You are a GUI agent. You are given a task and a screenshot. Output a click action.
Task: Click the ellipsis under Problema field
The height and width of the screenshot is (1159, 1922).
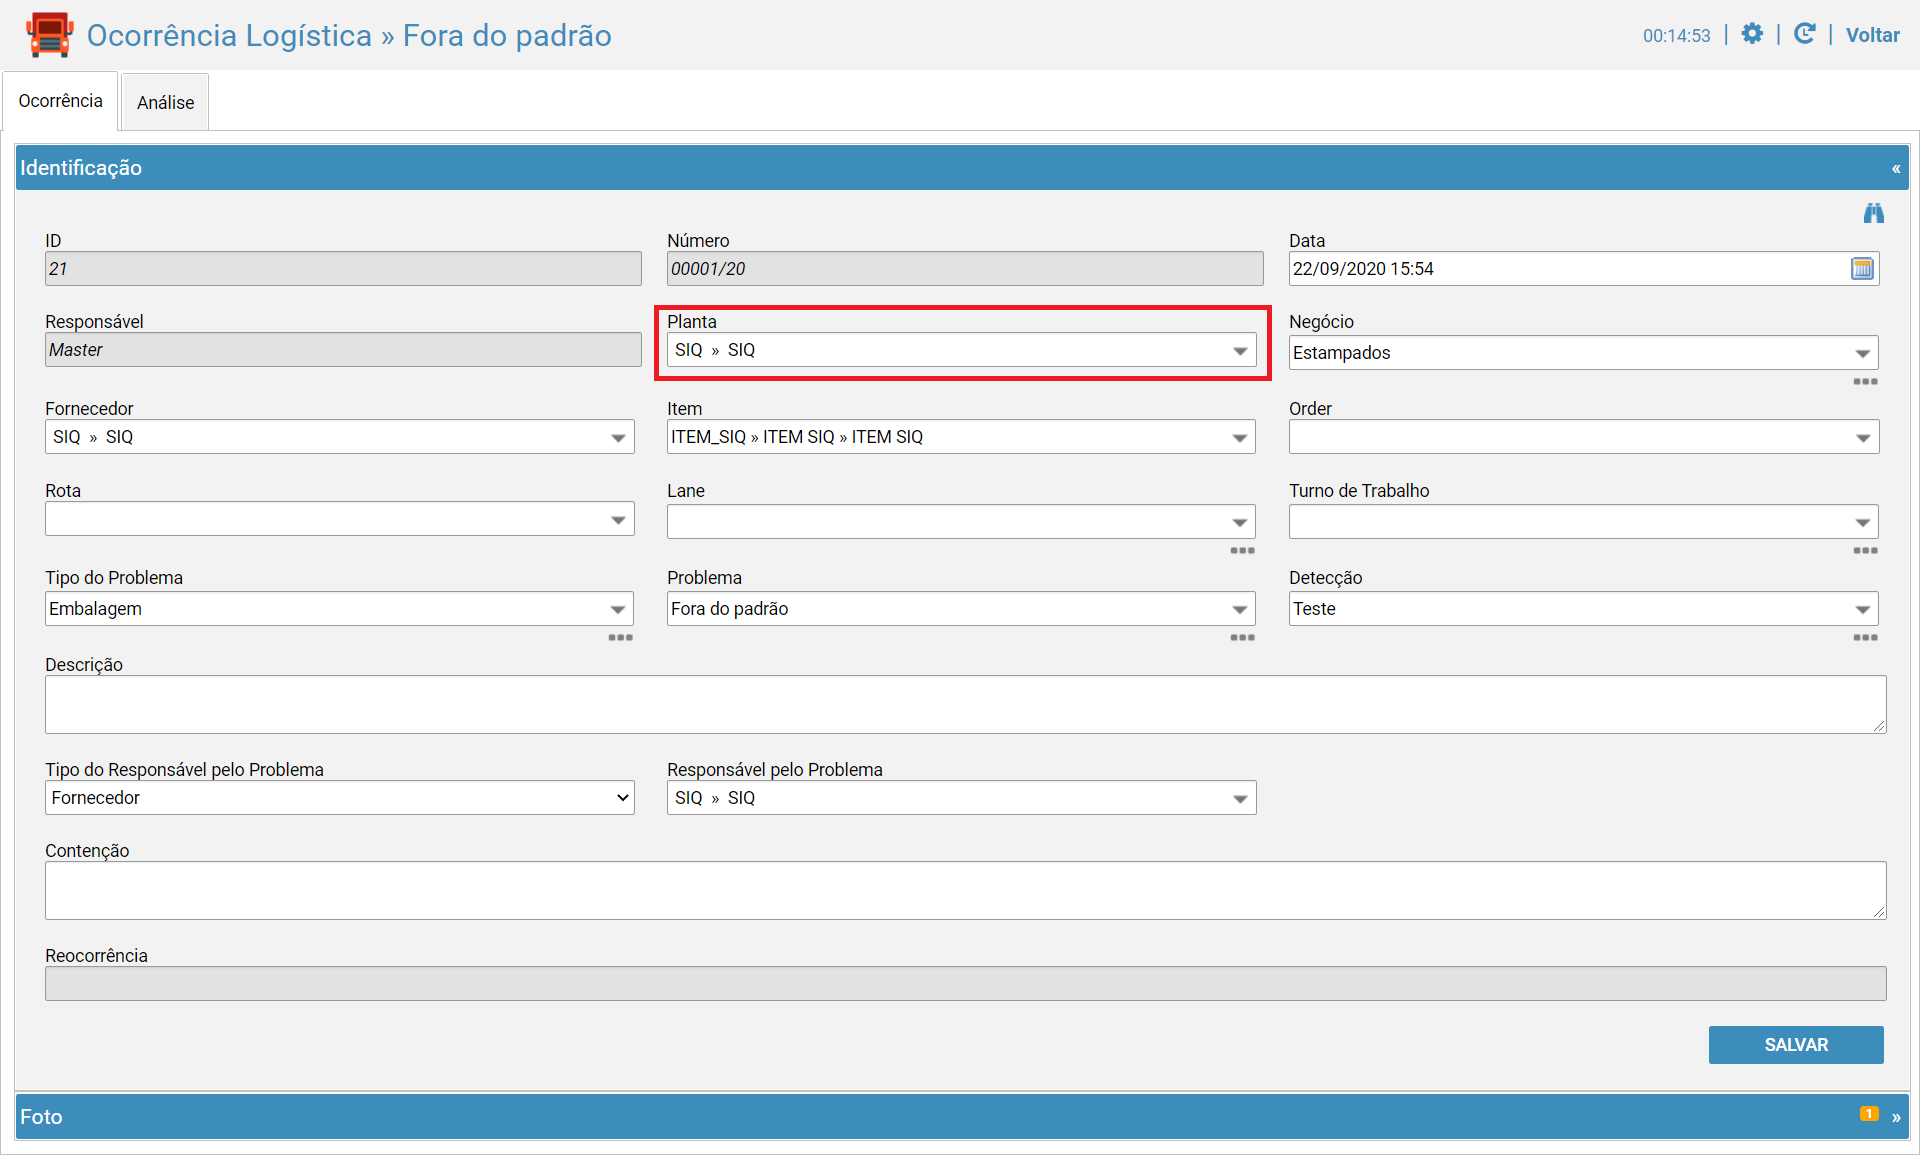coord(1242,638)
